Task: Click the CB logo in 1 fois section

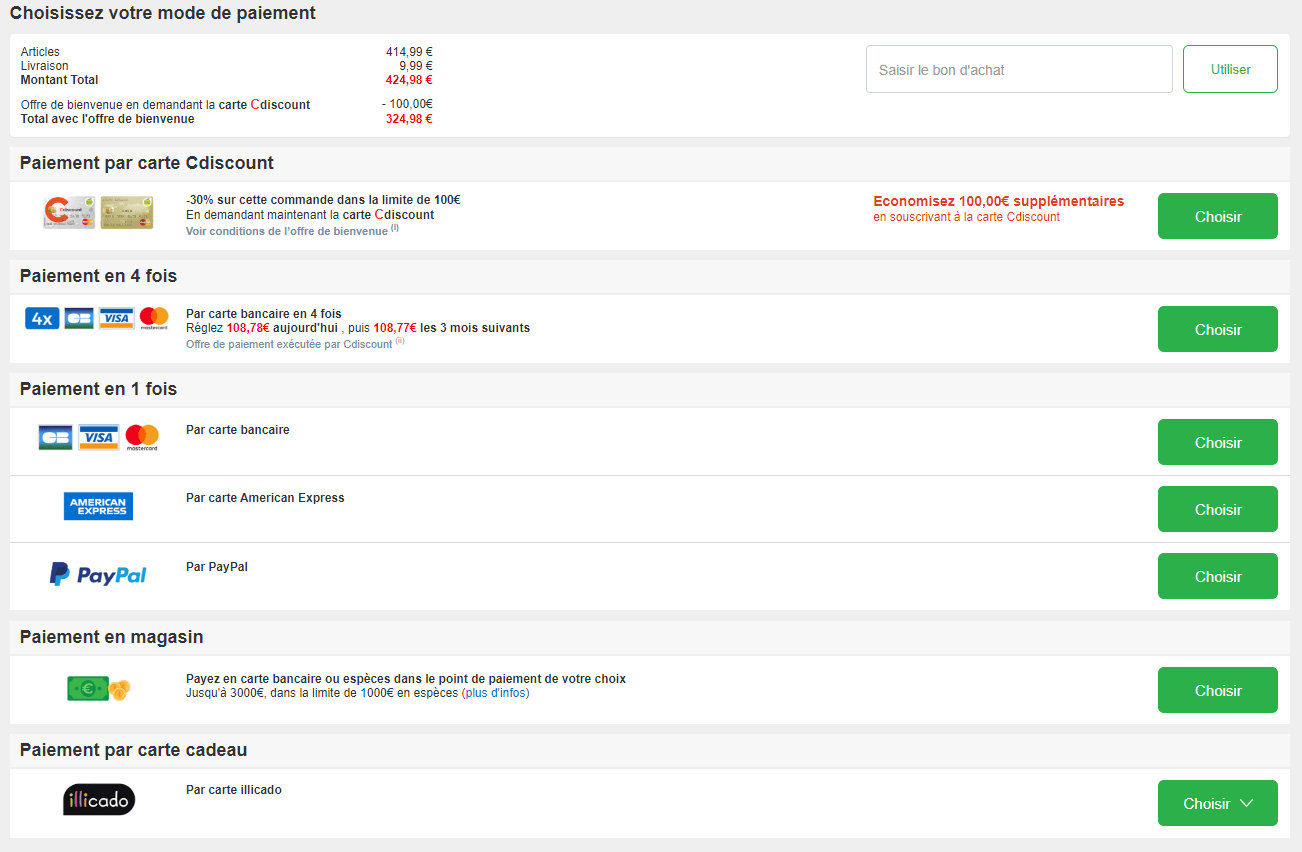Action: click(55, 437)
